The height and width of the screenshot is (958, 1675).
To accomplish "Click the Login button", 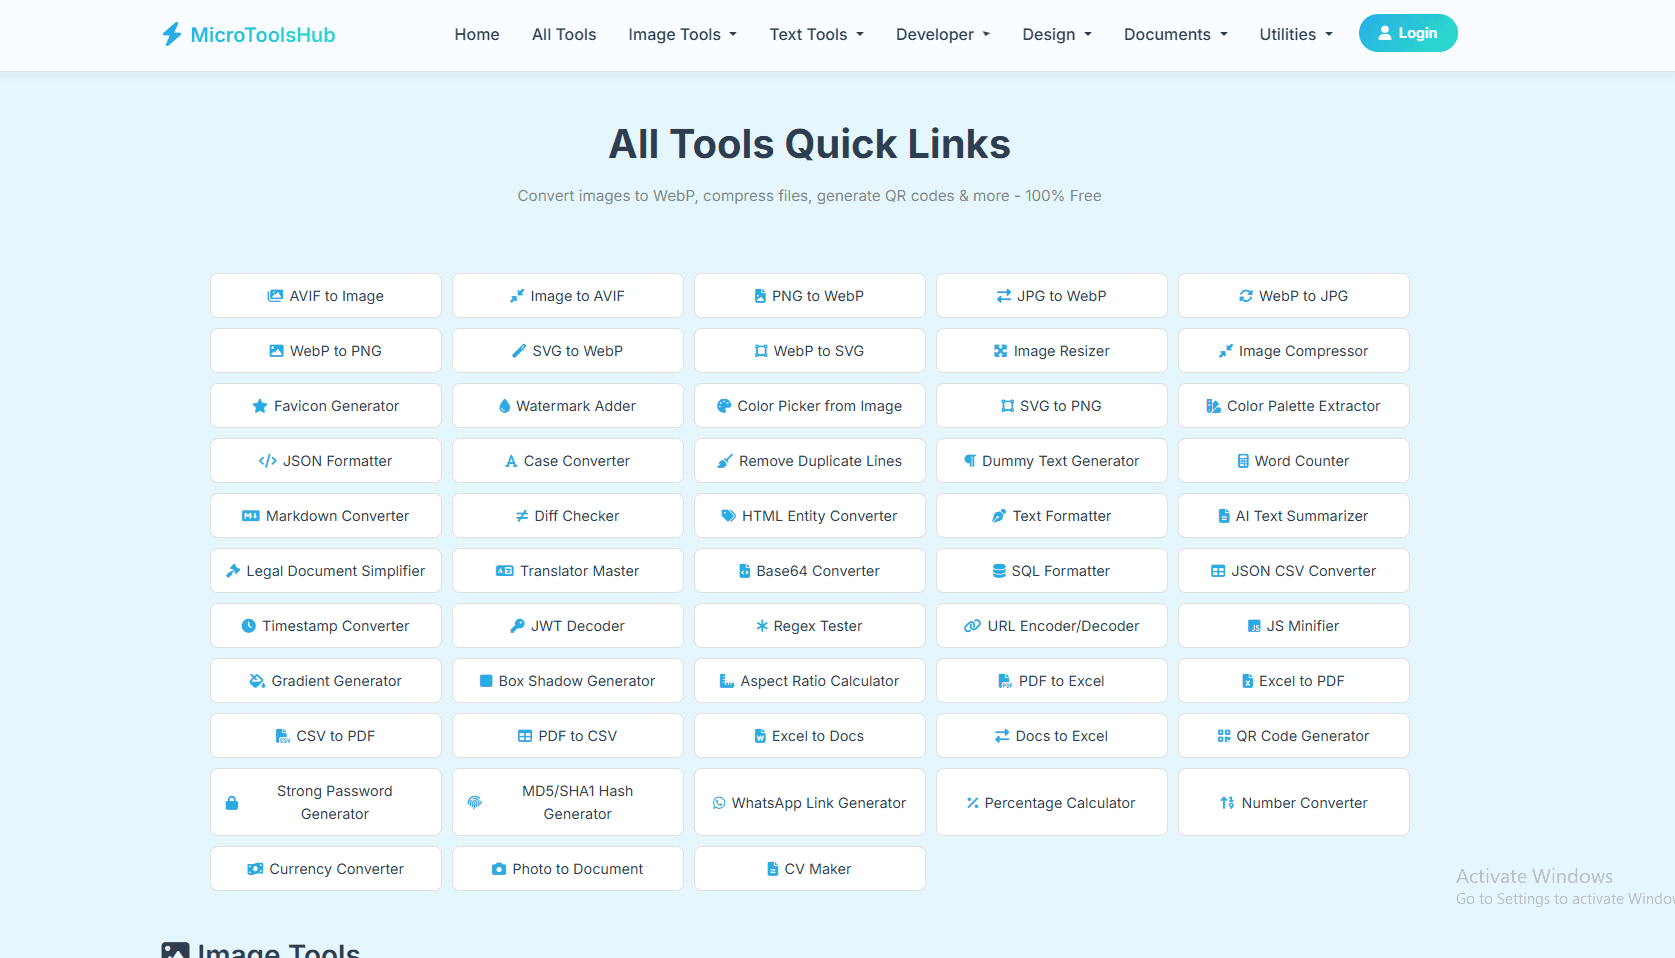I will (x=1408, y=32).
